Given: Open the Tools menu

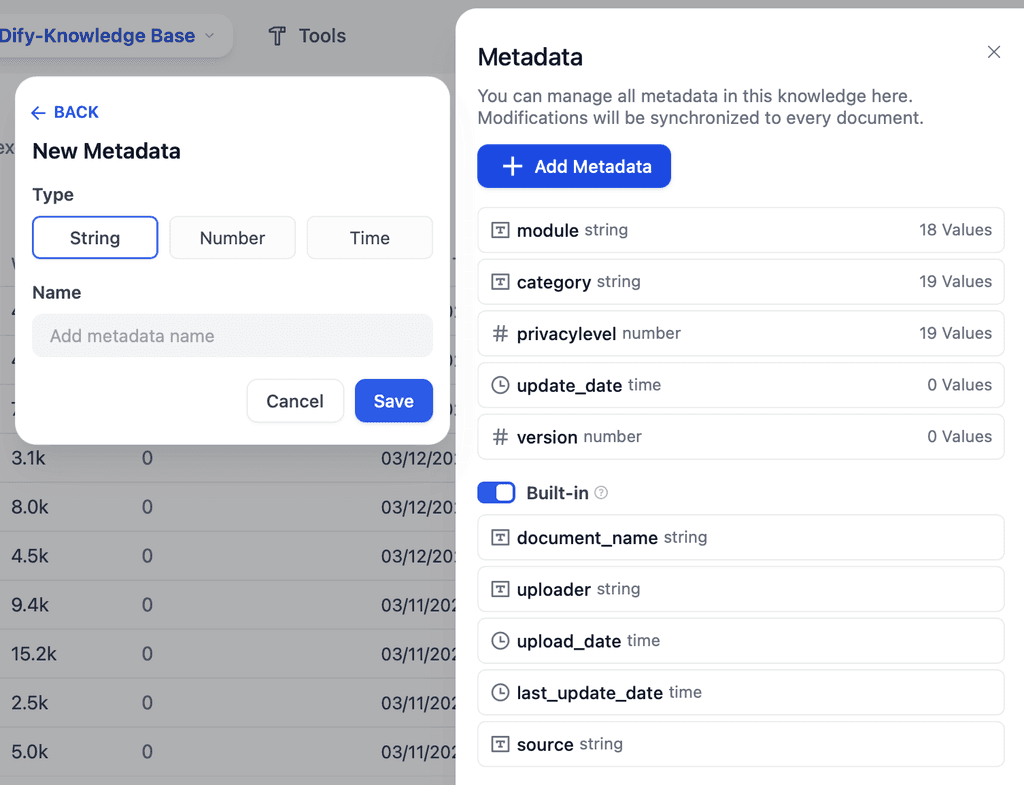Looking at the screenshot, I should 306,35.
